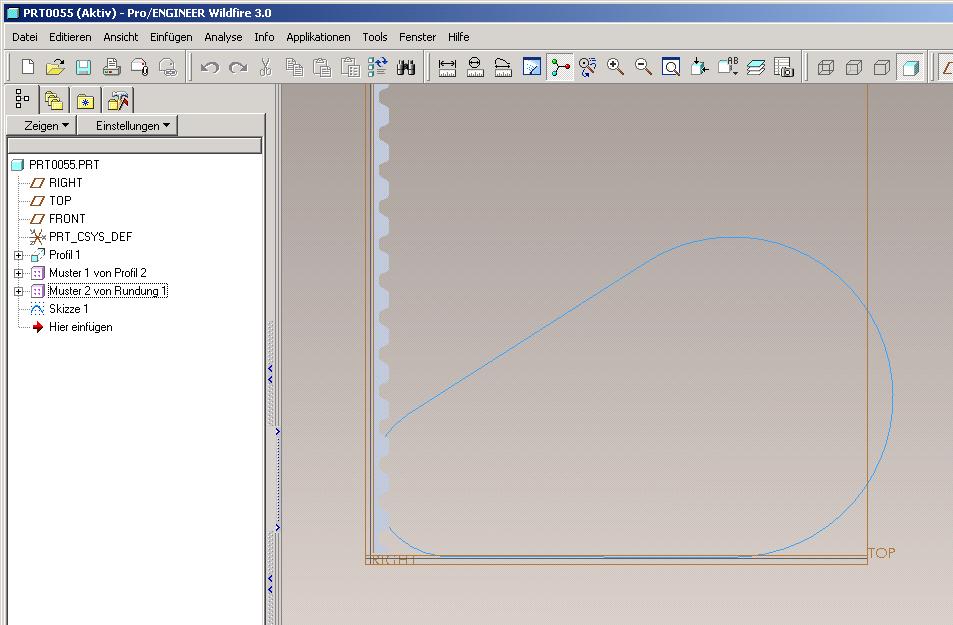
Task: Switch to no hidden line display mode
Action: coord(882,67)
